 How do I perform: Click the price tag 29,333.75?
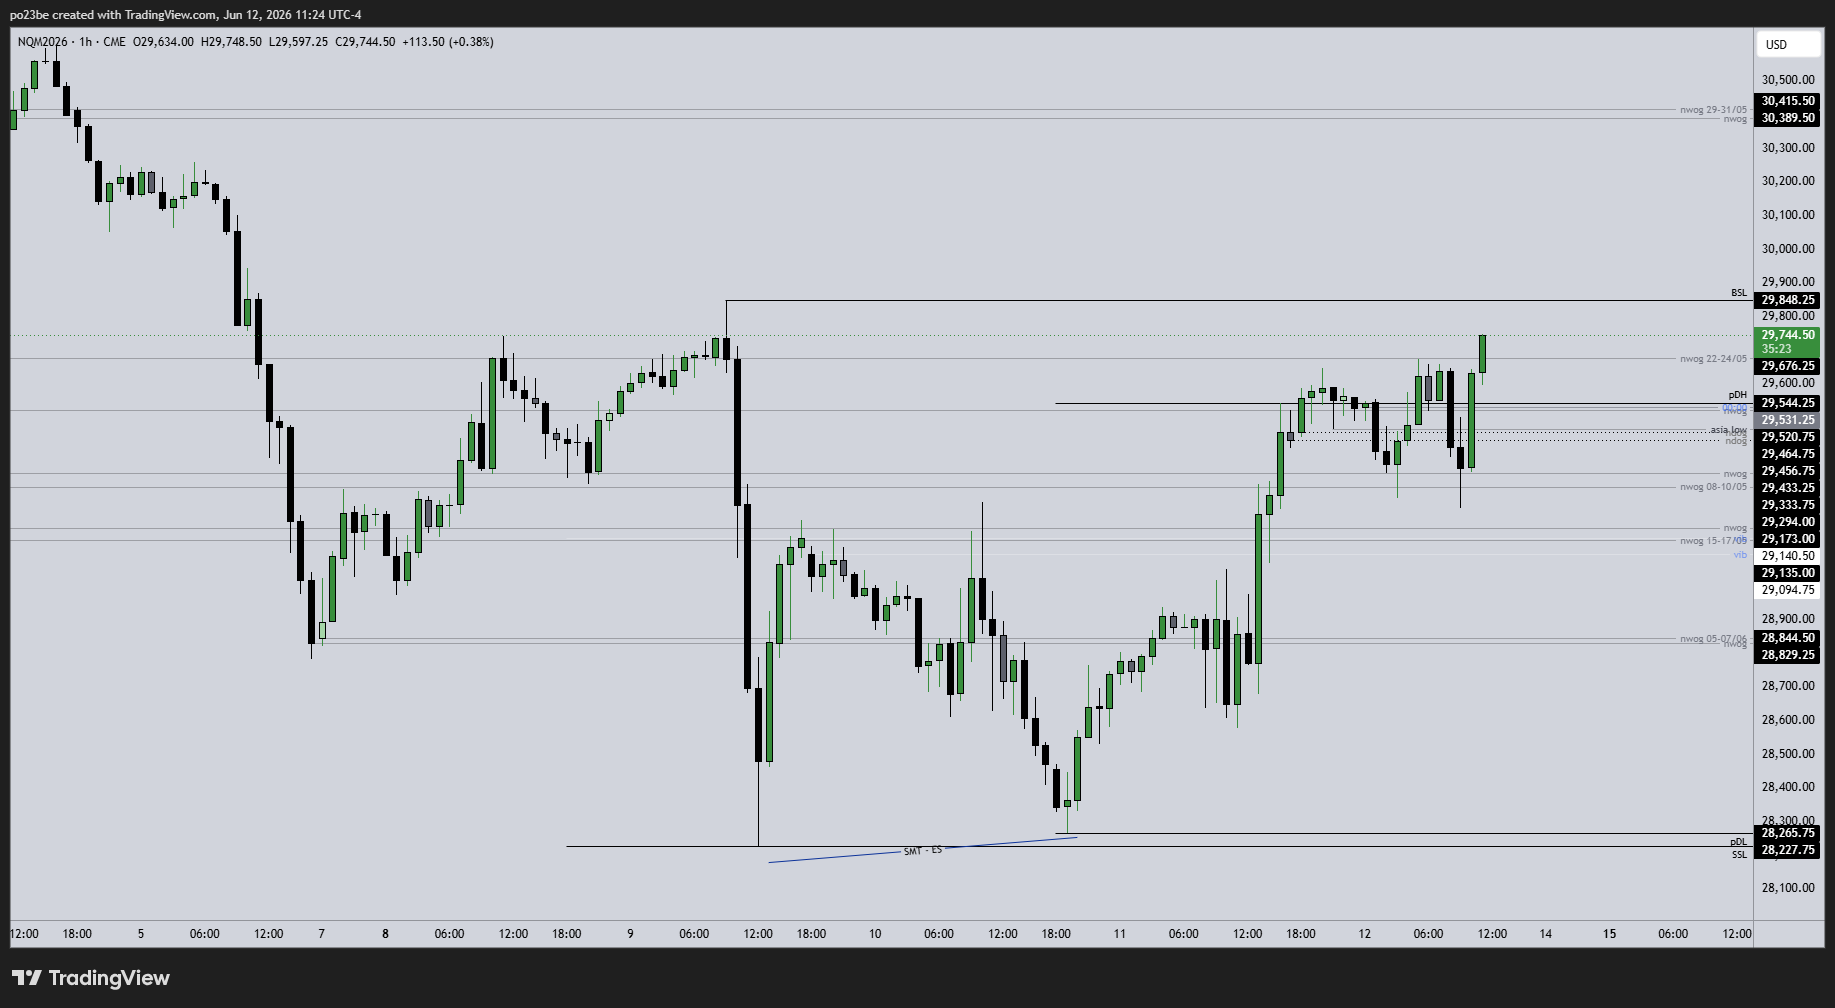(1788, 505)
